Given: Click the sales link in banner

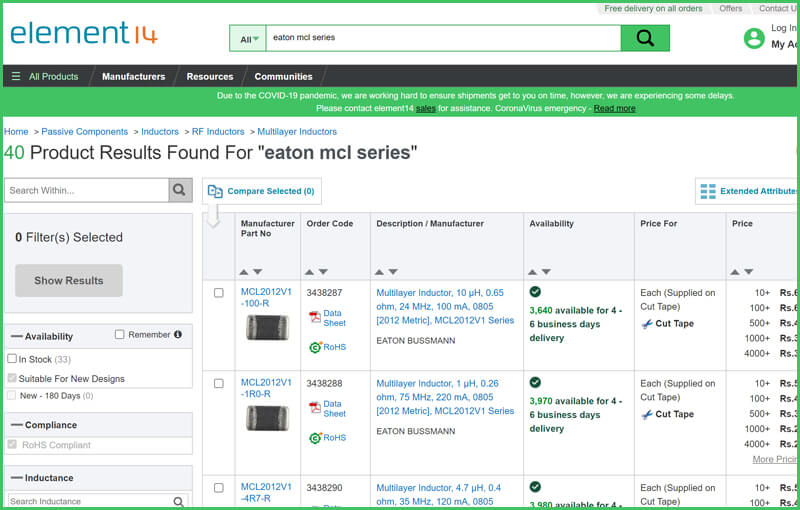Looking at the screenshot, I should [x=426, y=108].
